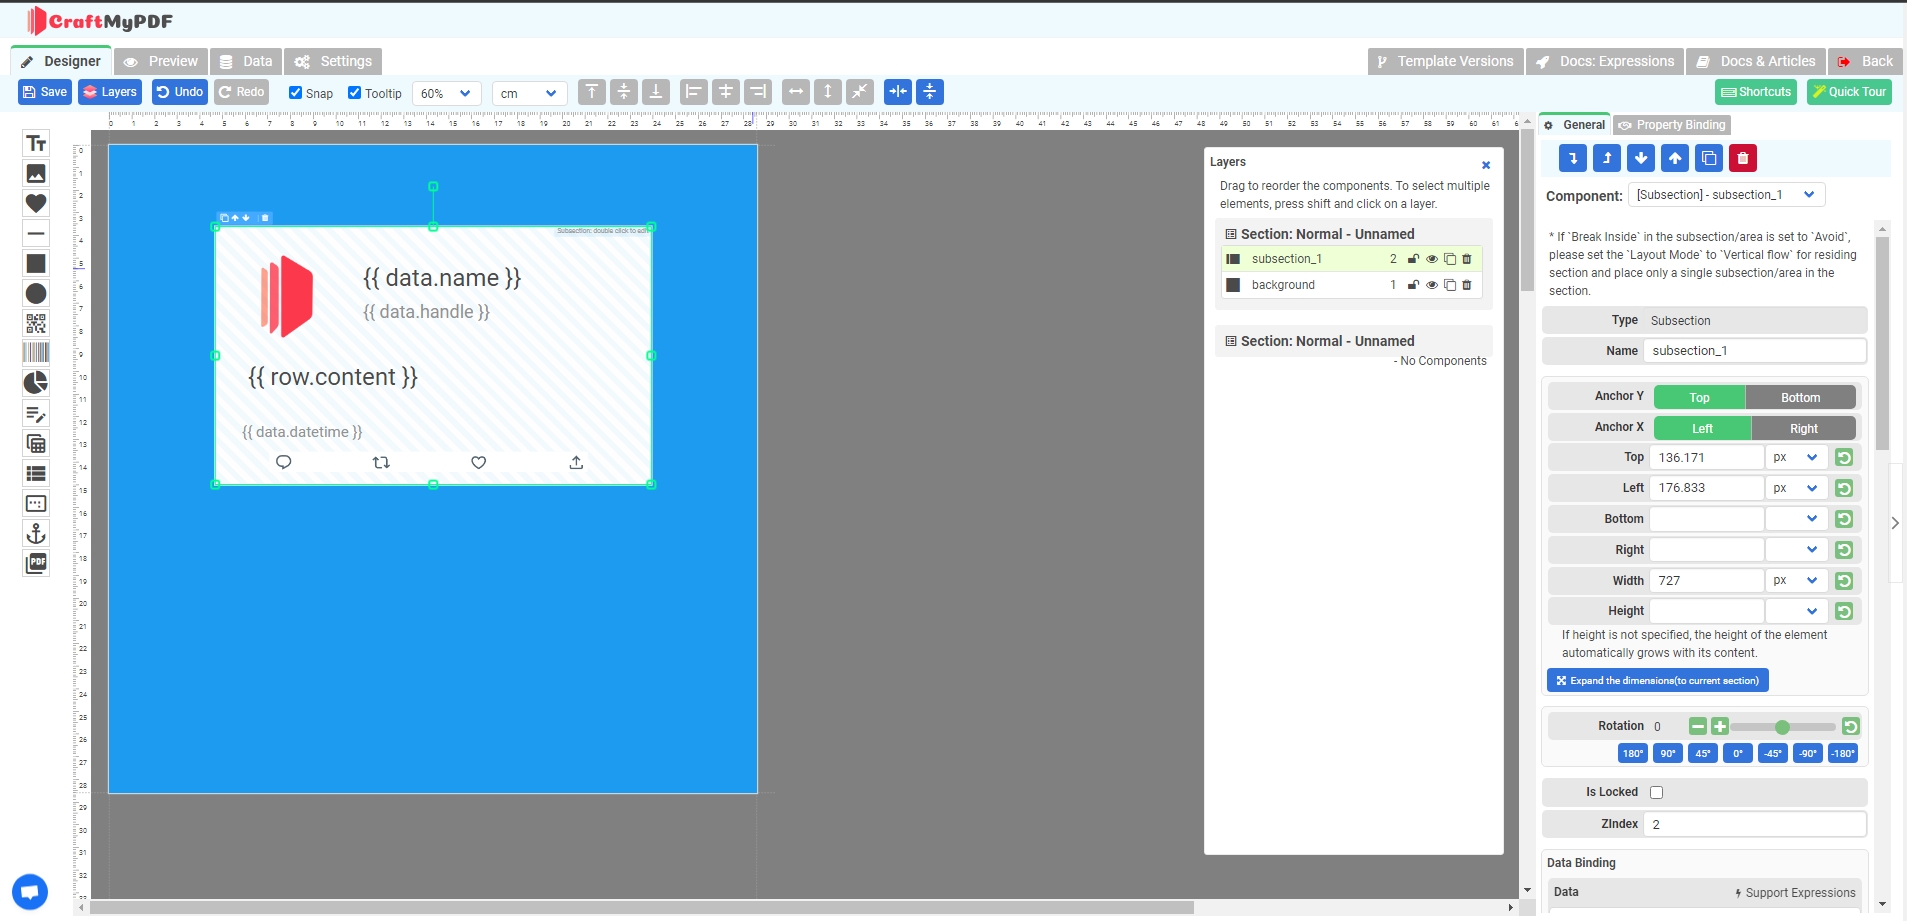
Task: Toggle the Tooltip checkbox
Action: click(x=354, y=93)
